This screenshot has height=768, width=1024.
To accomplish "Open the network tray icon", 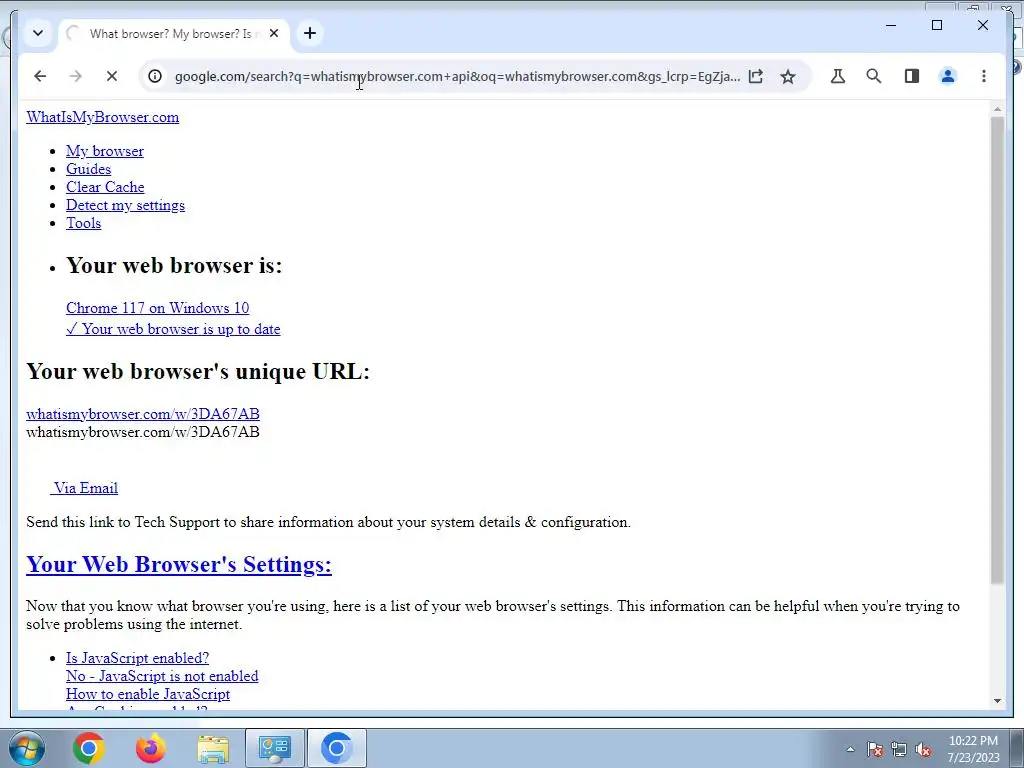I will click(899, 749).
